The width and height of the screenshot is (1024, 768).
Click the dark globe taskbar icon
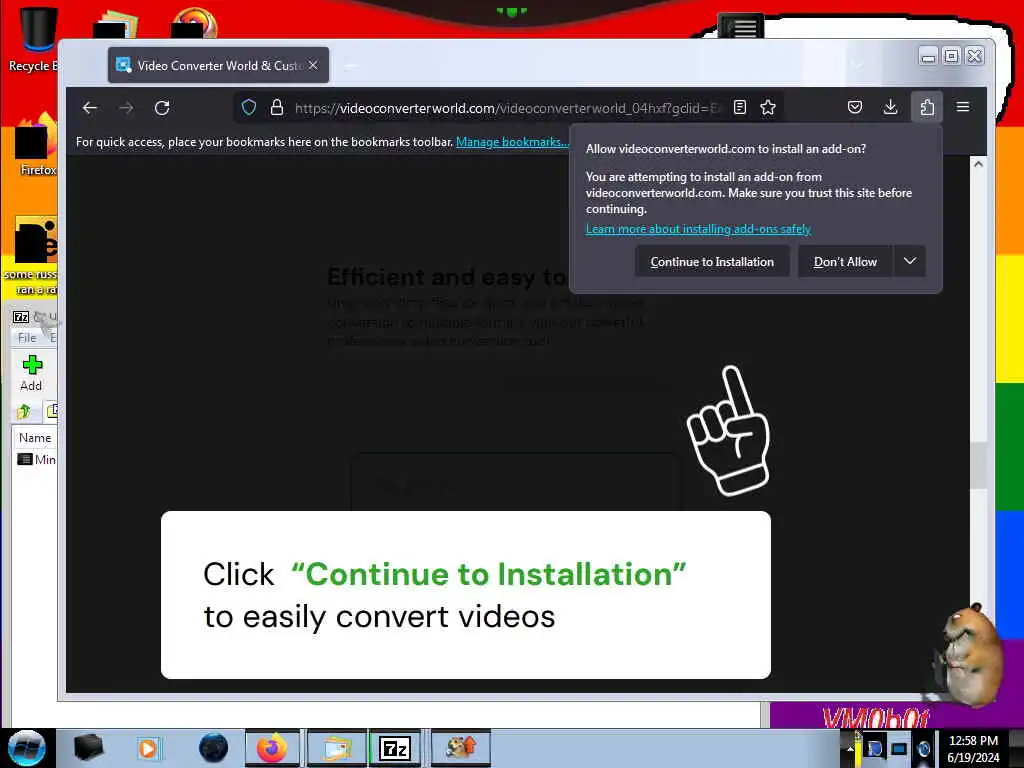pos(214,748)
